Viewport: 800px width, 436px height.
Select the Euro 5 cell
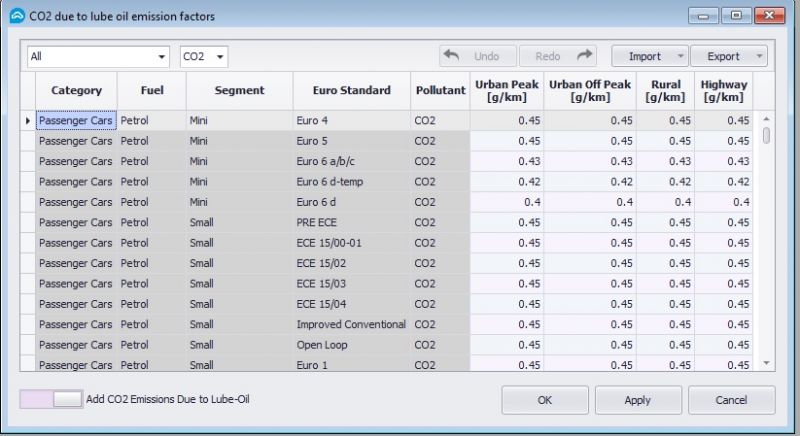tap(352, 141)
